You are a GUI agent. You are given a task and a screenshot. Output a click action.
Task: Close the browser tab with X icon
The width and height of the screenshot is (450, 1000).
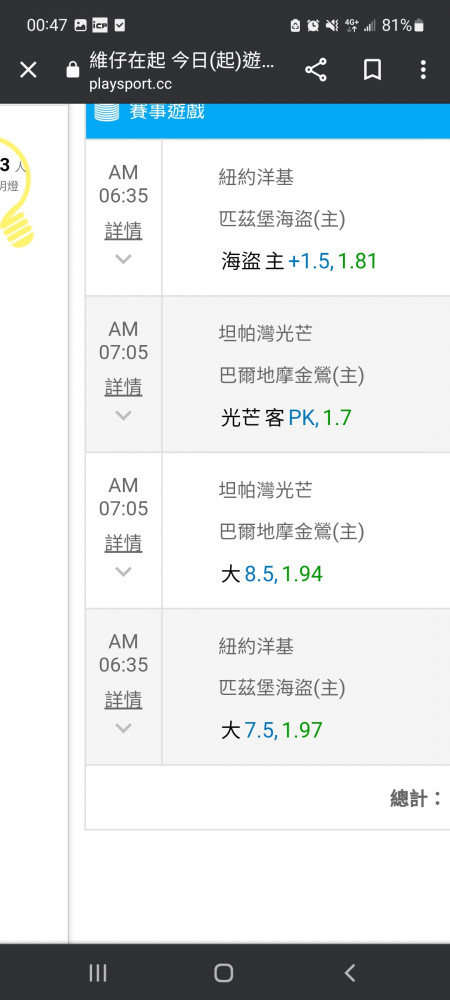coord(28,70)
